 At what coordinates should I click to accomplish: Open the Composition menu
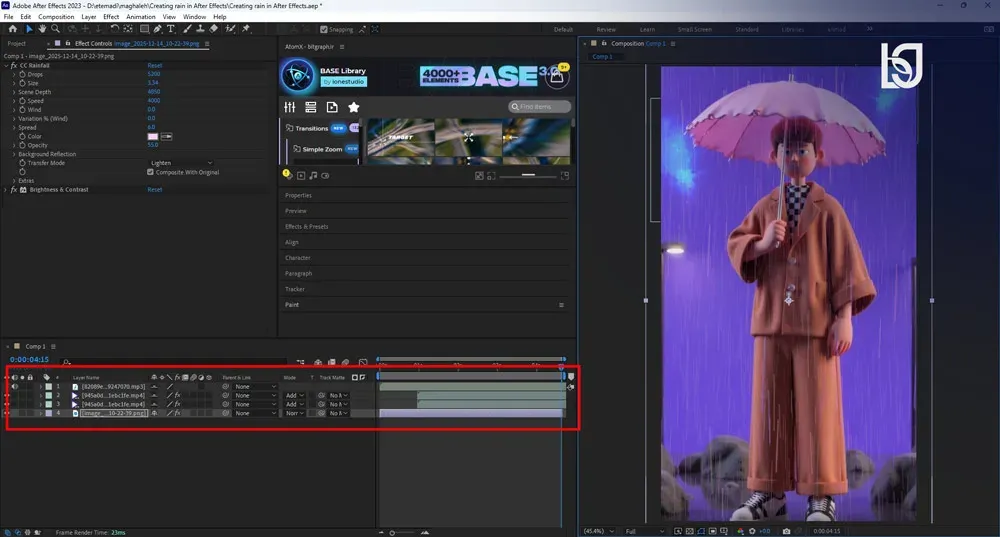click(x=56, y=17)
